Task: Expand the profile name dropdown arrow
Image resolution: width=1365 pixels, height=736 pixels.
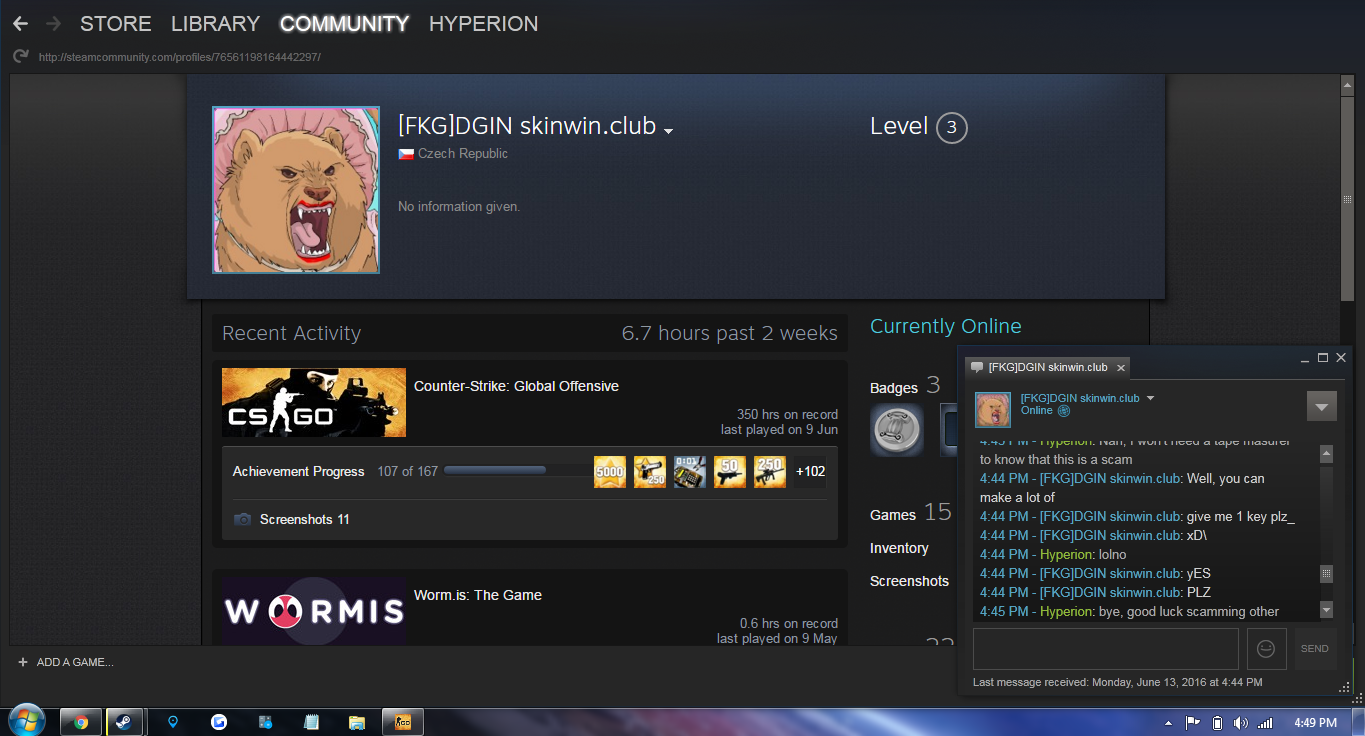Action: tap(668, 130)
